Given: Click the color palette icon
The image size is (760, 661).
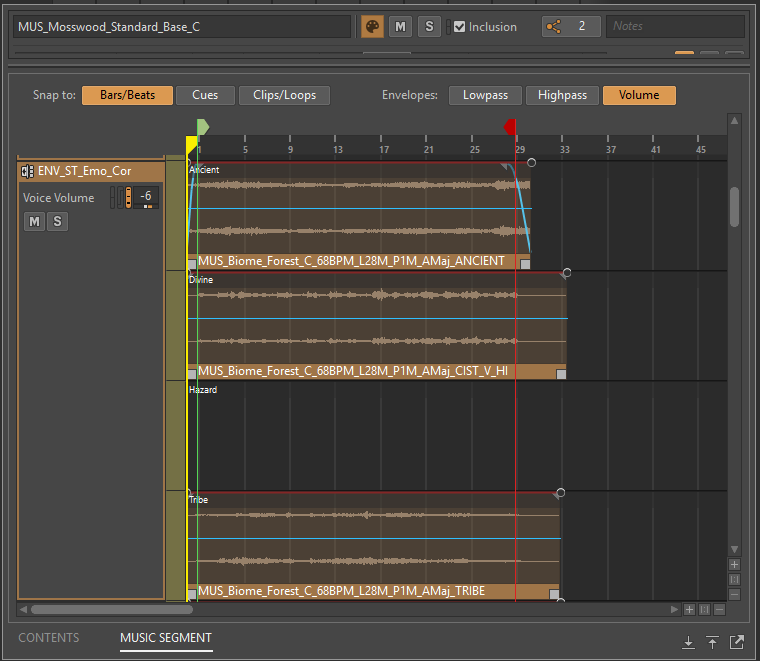Looking at the screenshot, I should pos(371,26).
